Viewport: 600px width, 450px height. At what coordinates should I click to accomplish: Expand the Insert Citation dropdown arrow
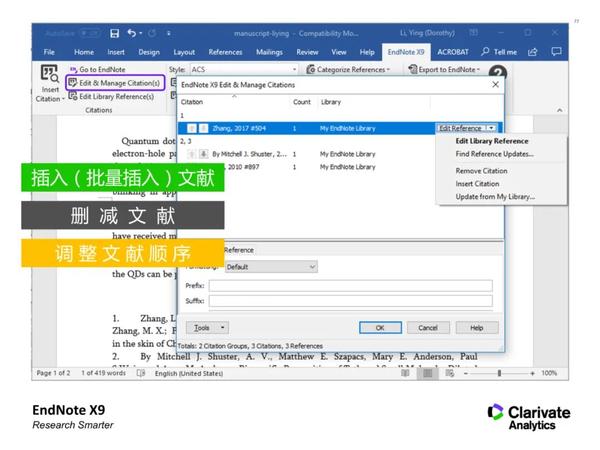(x=63, y=99)
